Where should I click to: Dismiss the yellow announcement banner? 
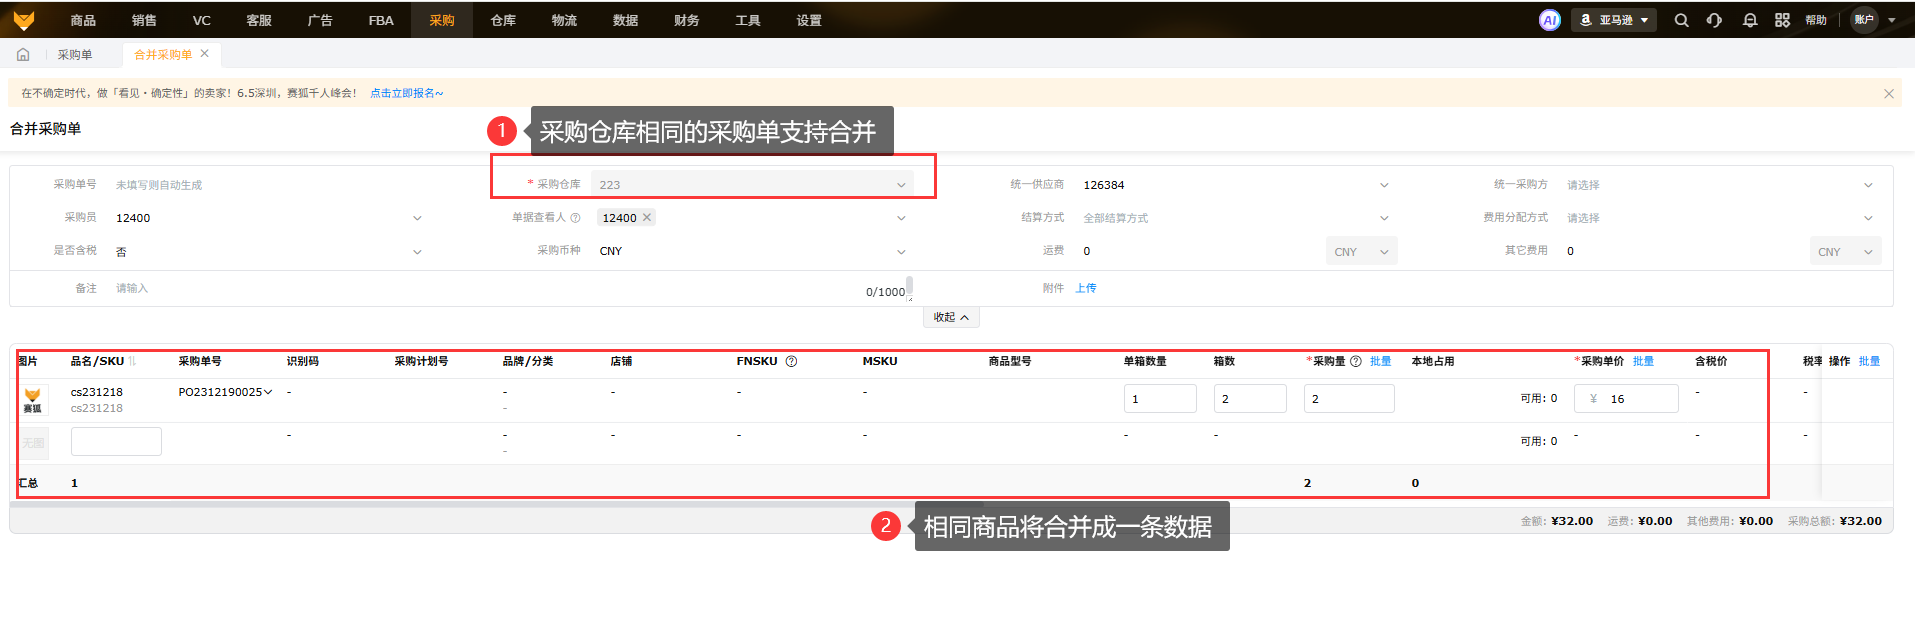[x=1888, y=94]
